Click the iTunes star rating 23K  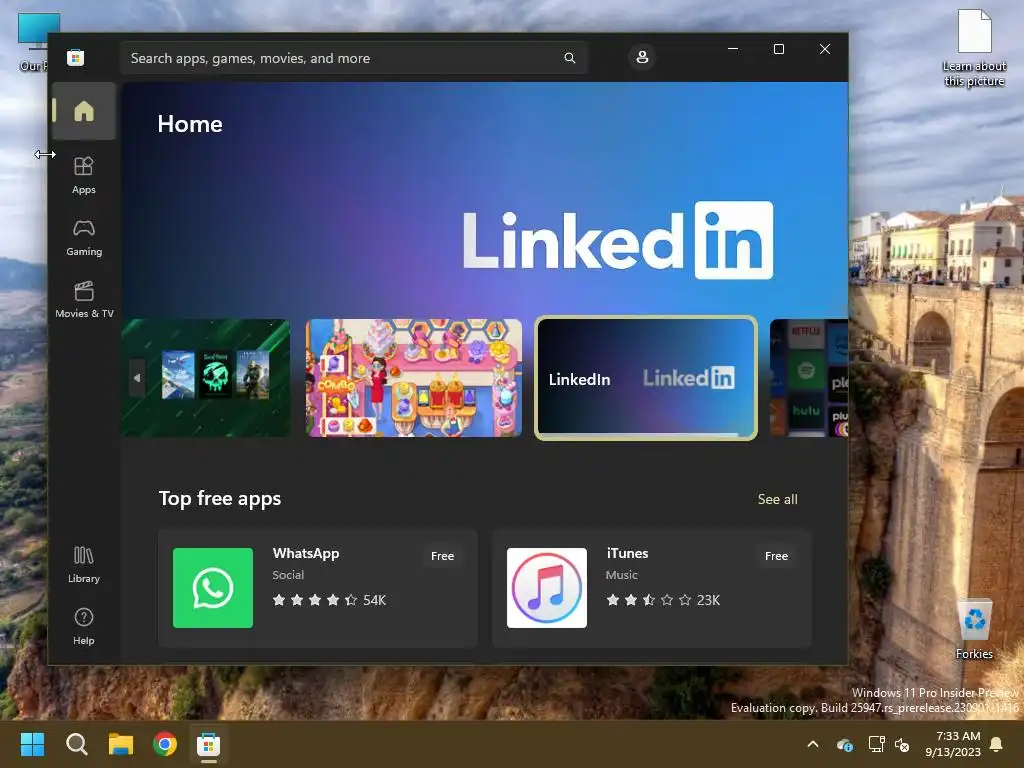[663, 600]
